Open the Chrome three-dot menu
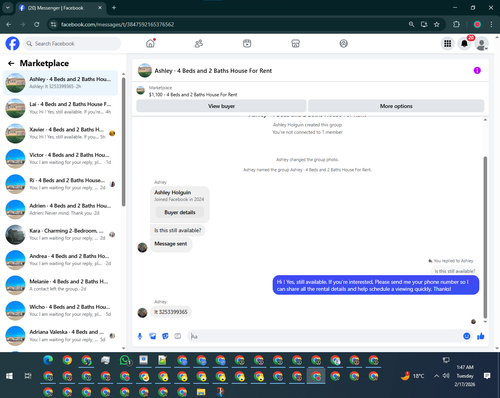The width and height of the screenshot is (500, 398). (491, 24)
